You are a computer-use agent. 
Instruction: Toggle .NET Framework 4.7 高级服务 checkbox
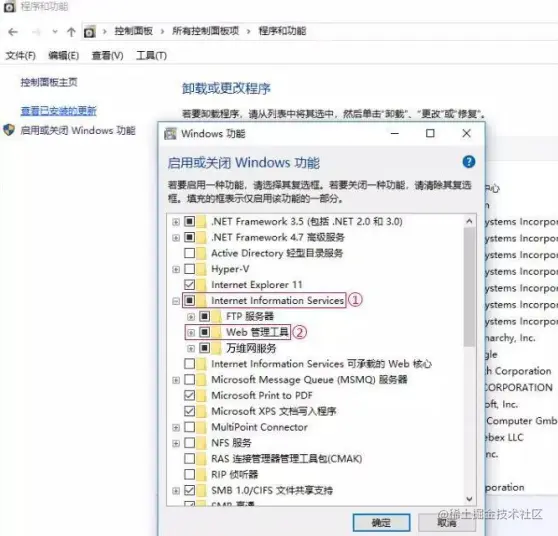point(189,237)
